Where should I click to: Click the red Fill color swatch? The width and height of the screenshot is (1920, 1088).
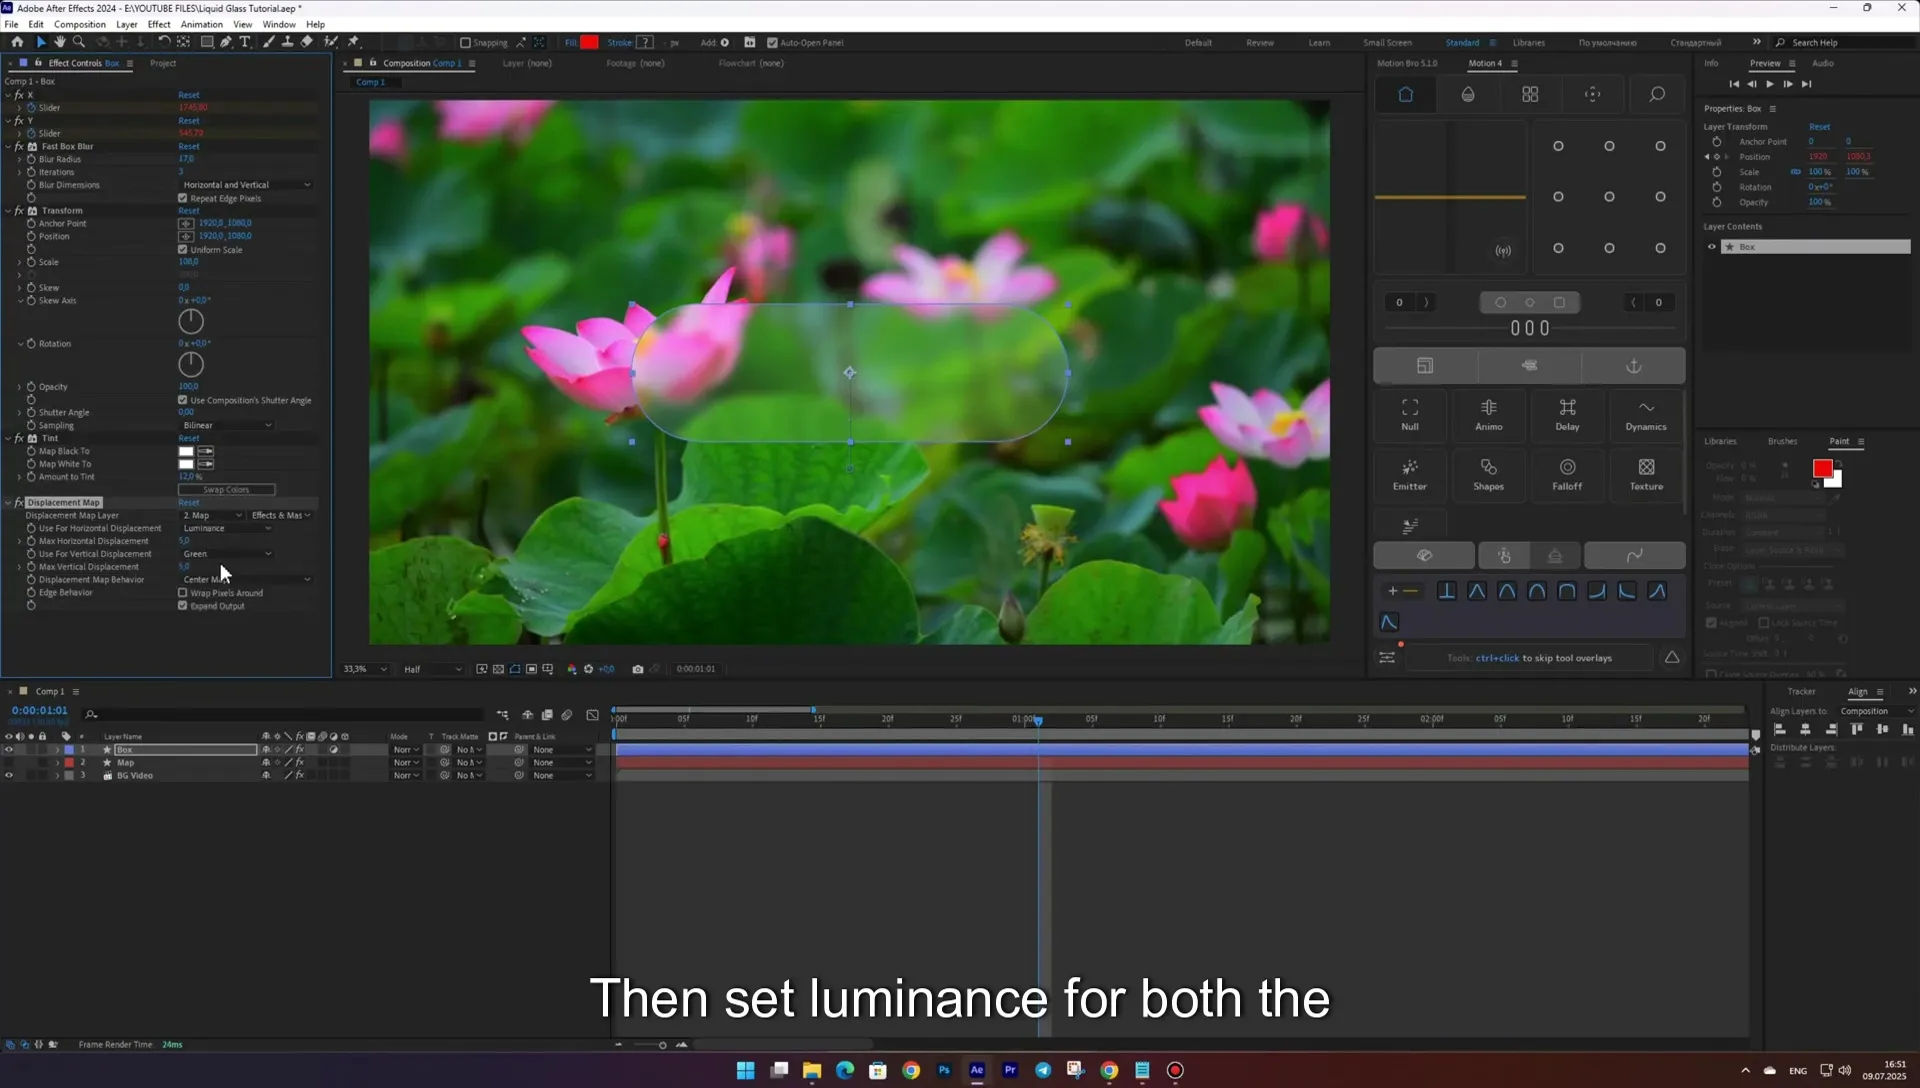tap(590, 42)
